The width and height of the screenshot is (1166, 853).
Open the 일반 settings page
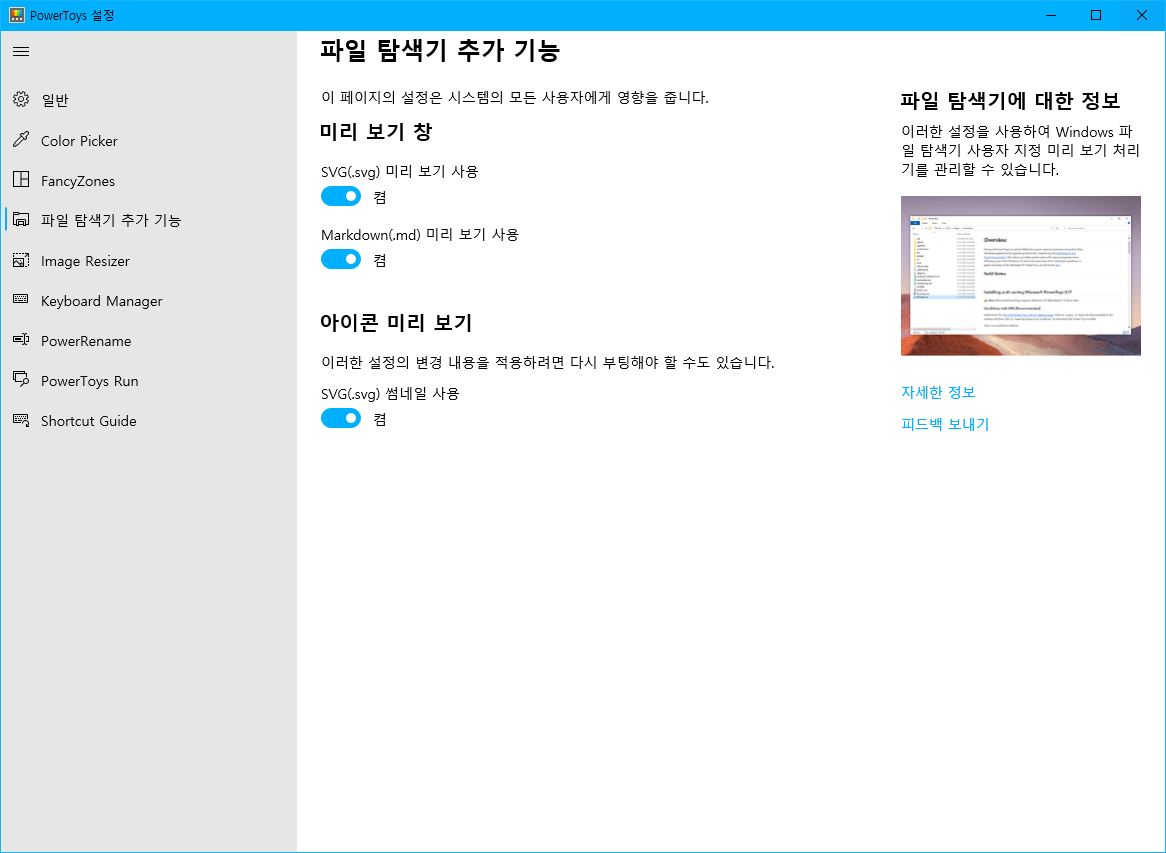pos(149,100)
